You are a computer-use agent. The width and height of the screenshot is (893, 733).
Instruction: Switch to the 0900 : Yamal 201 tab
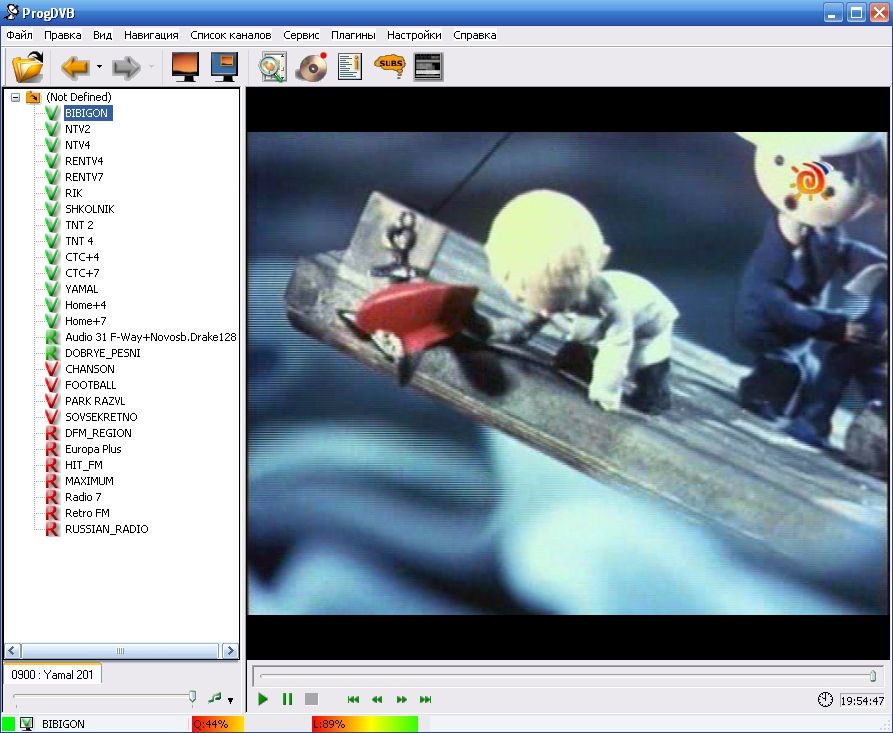pos(52,674)
